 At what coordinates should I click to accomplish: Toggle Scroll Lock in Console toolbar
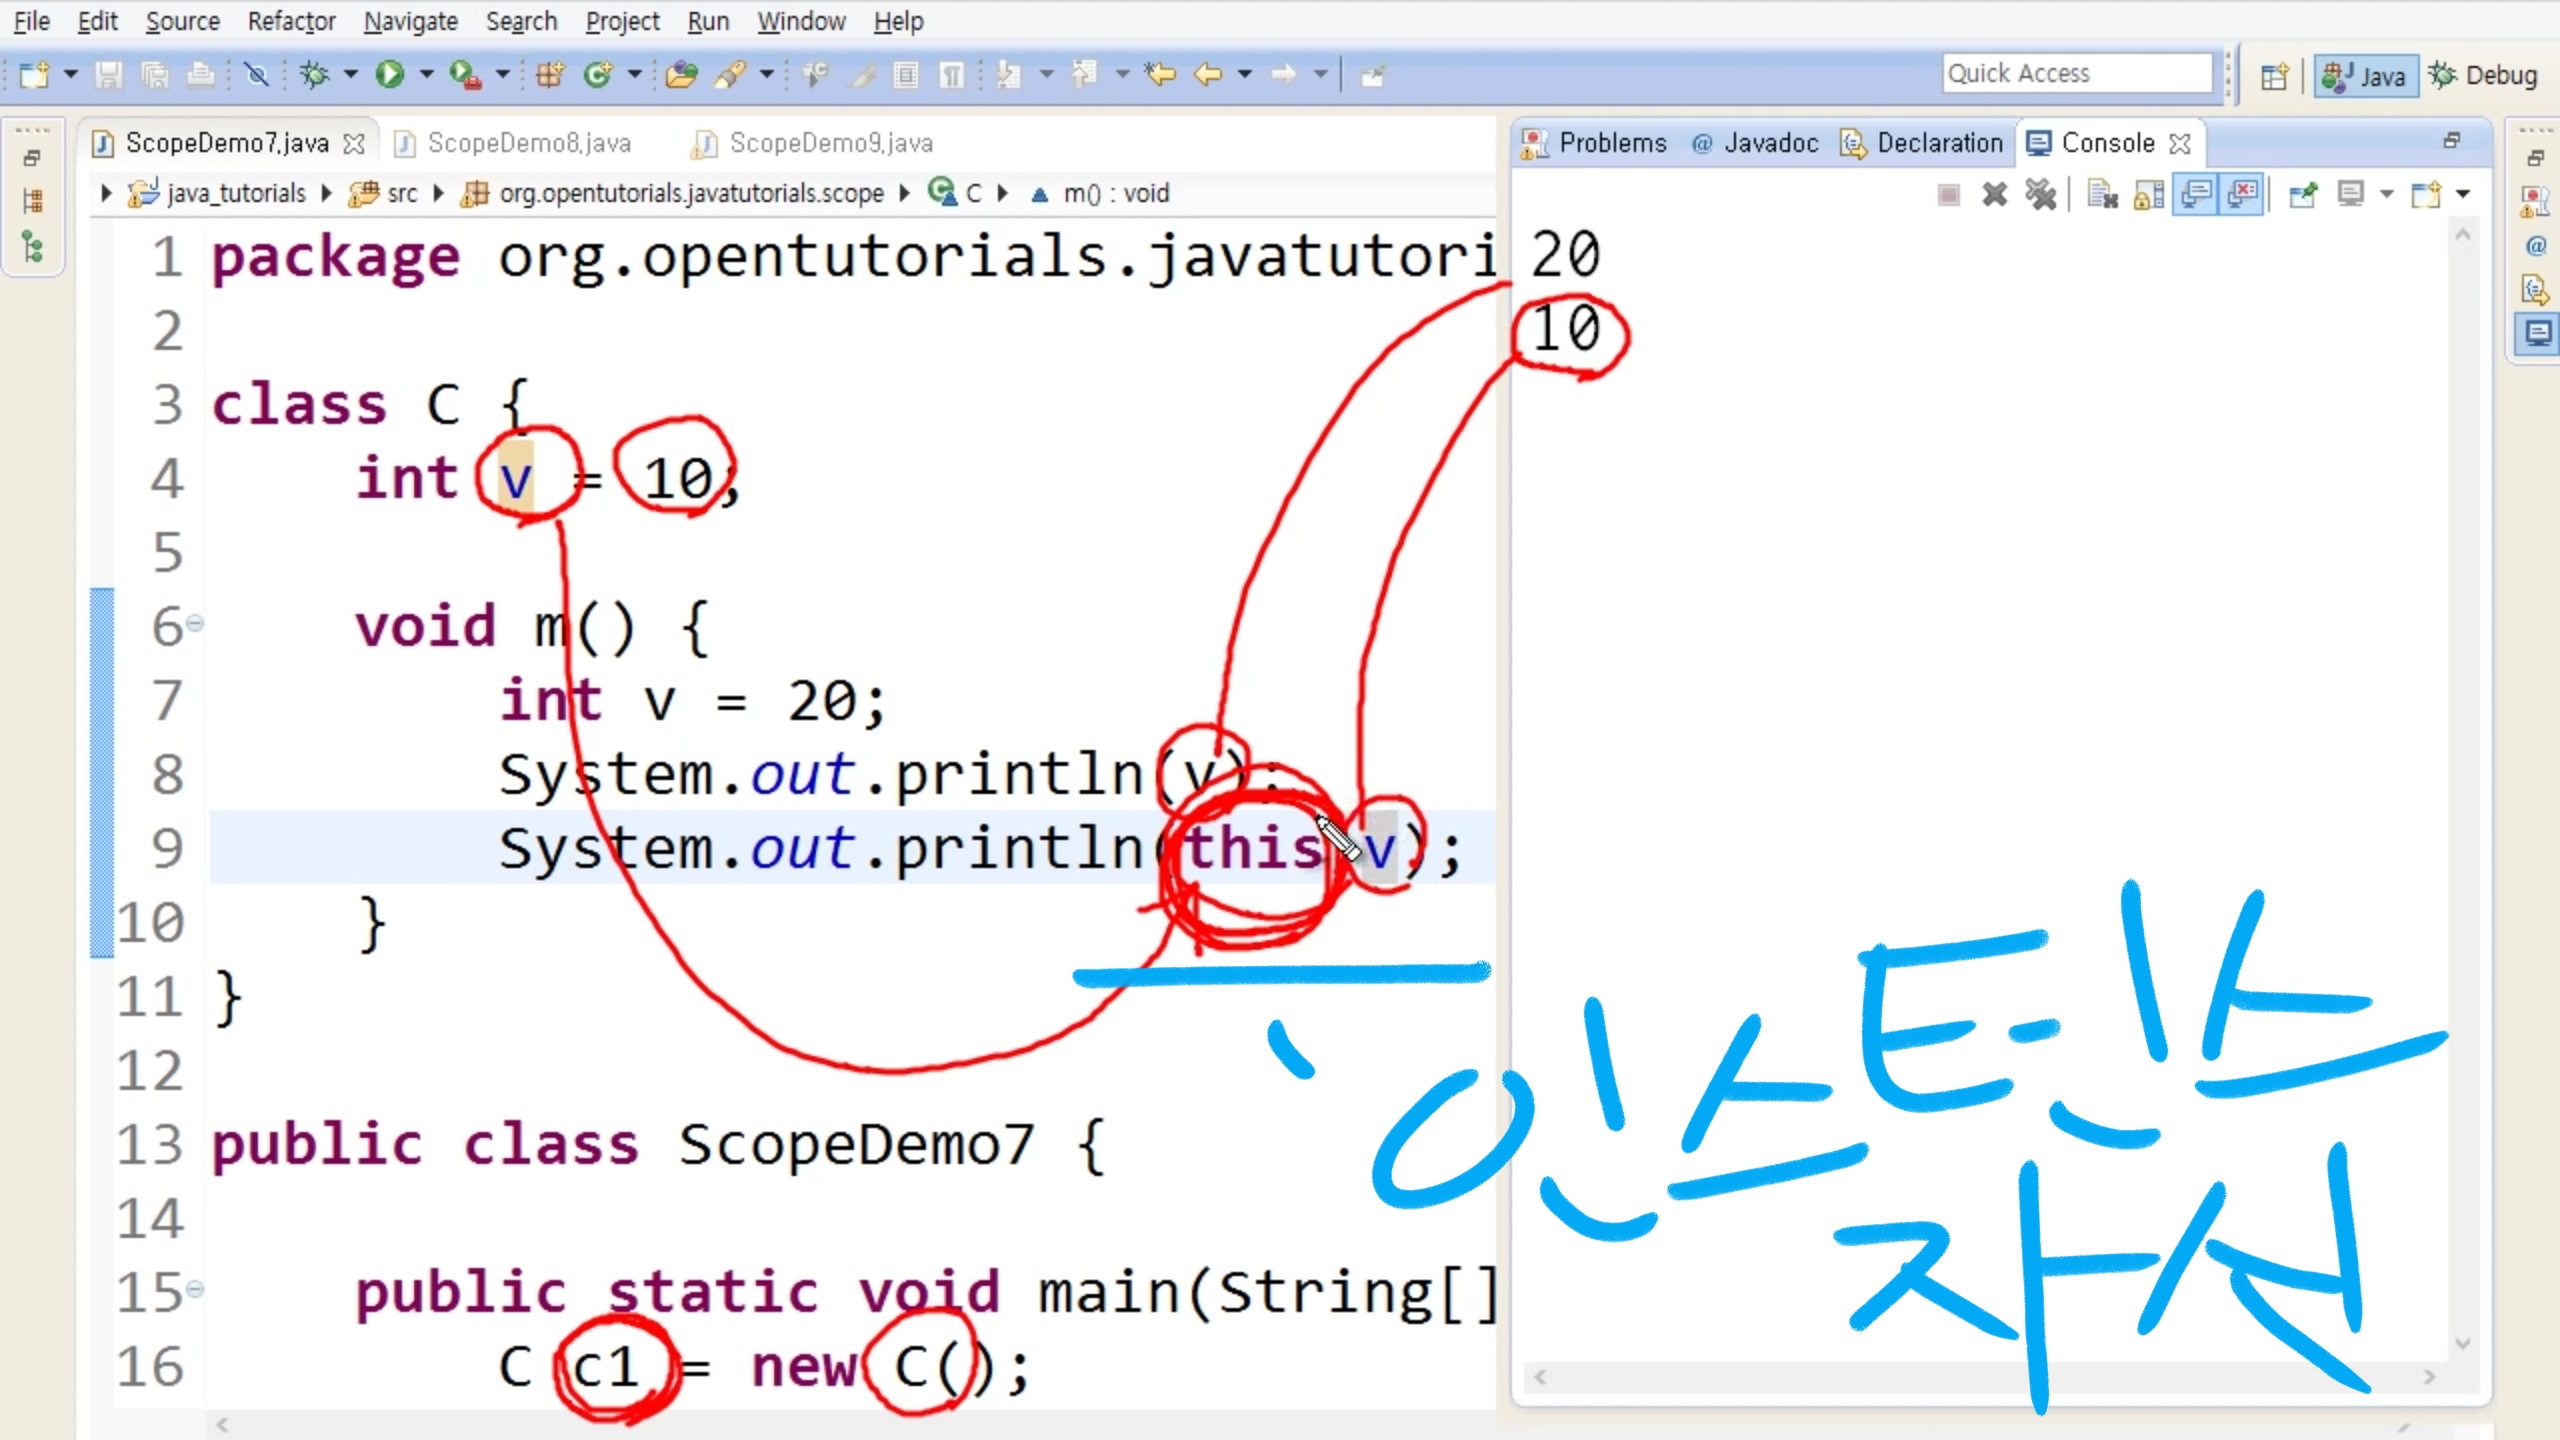(x=2149, y=194)
